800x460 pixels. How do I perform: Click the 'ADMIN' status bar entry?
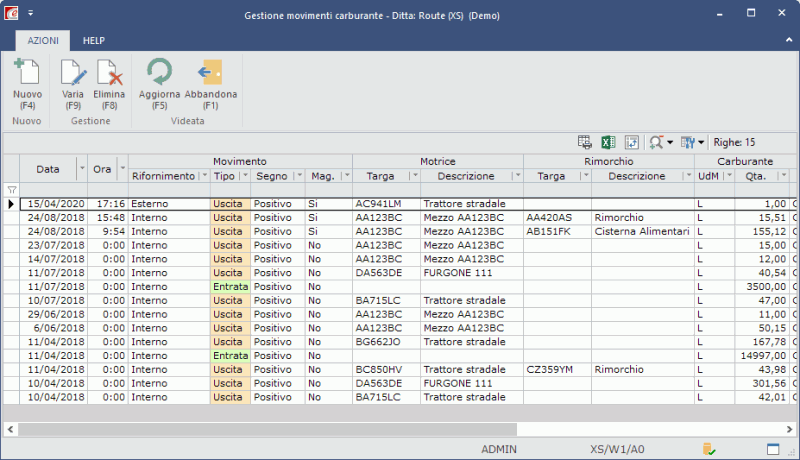pos(499,449)
